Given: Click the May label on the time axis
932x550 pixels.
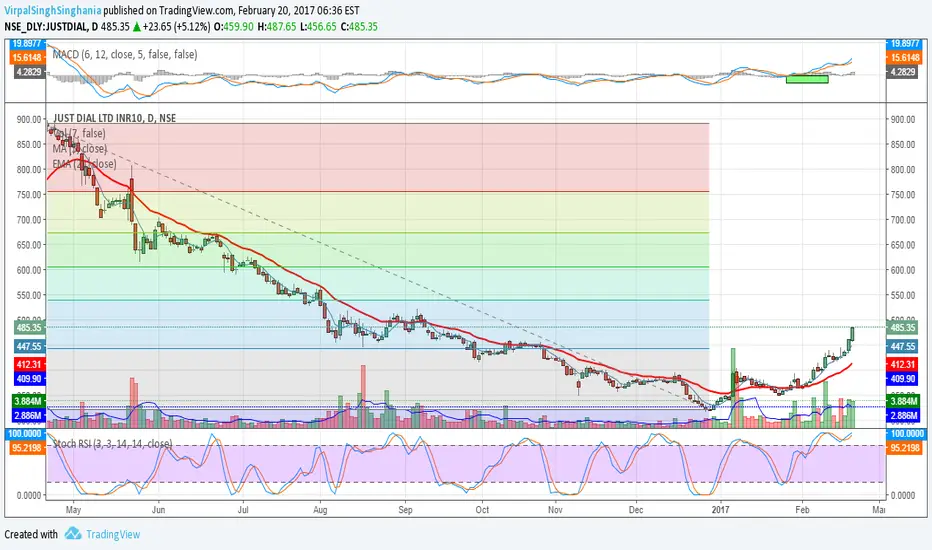Looking at the screenshot, I should pyautogui.click(x=73, y=510).
